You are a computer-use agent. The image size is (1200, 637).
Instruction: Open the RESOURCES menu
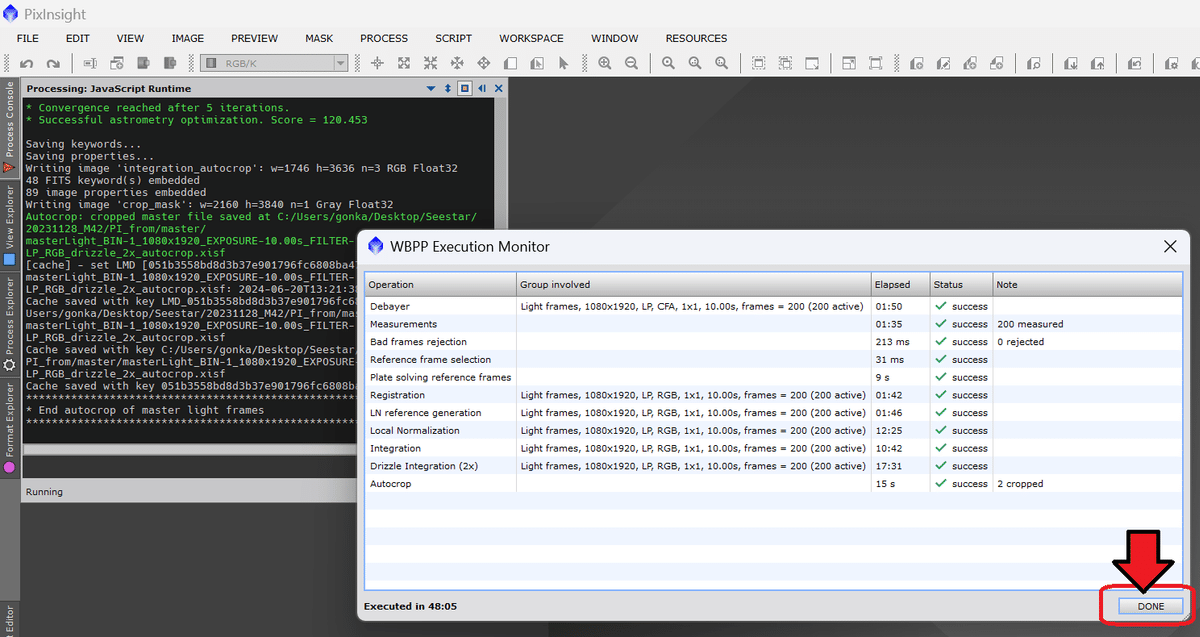(696, 38)
